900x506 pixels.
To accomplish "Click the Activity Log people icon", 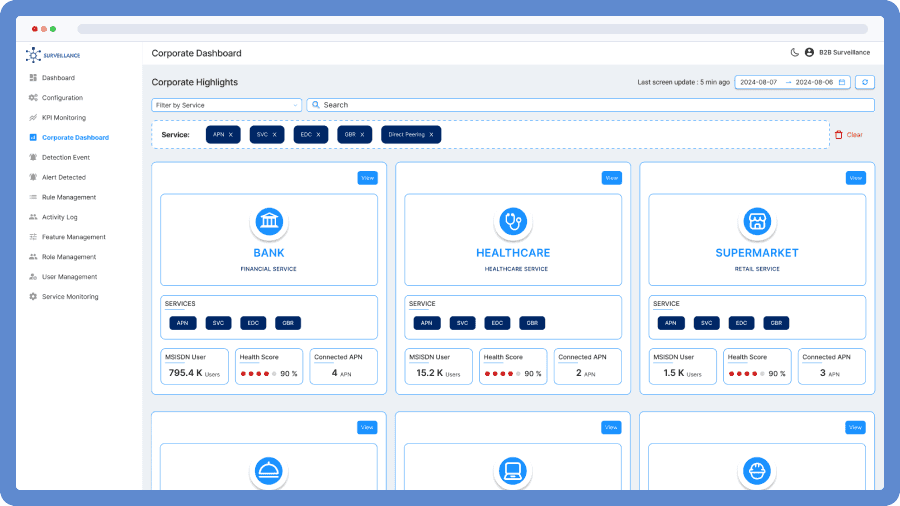I will pyautogui.click(x=33, y=217).
